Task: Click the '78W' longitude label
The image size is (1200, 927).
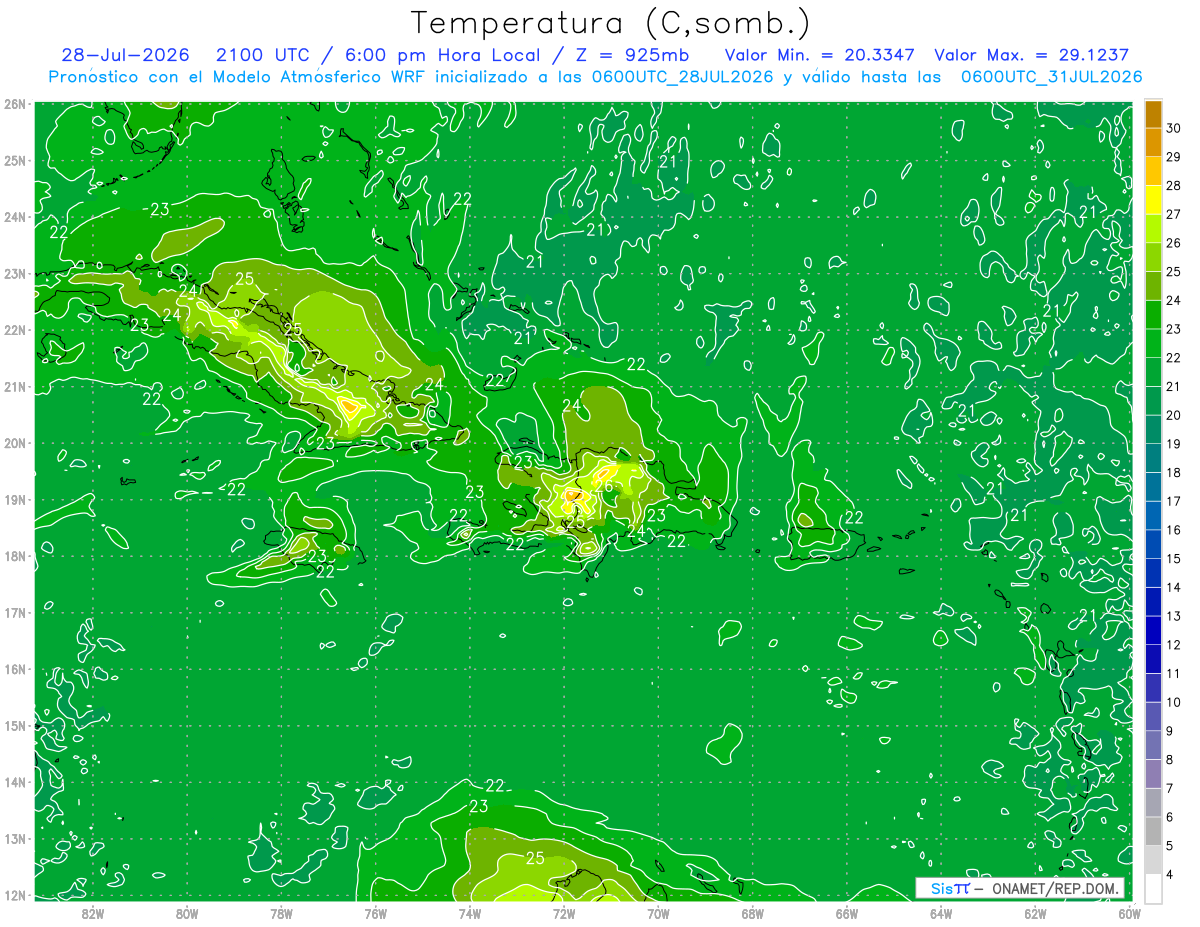Action: [x=281, y=912]
